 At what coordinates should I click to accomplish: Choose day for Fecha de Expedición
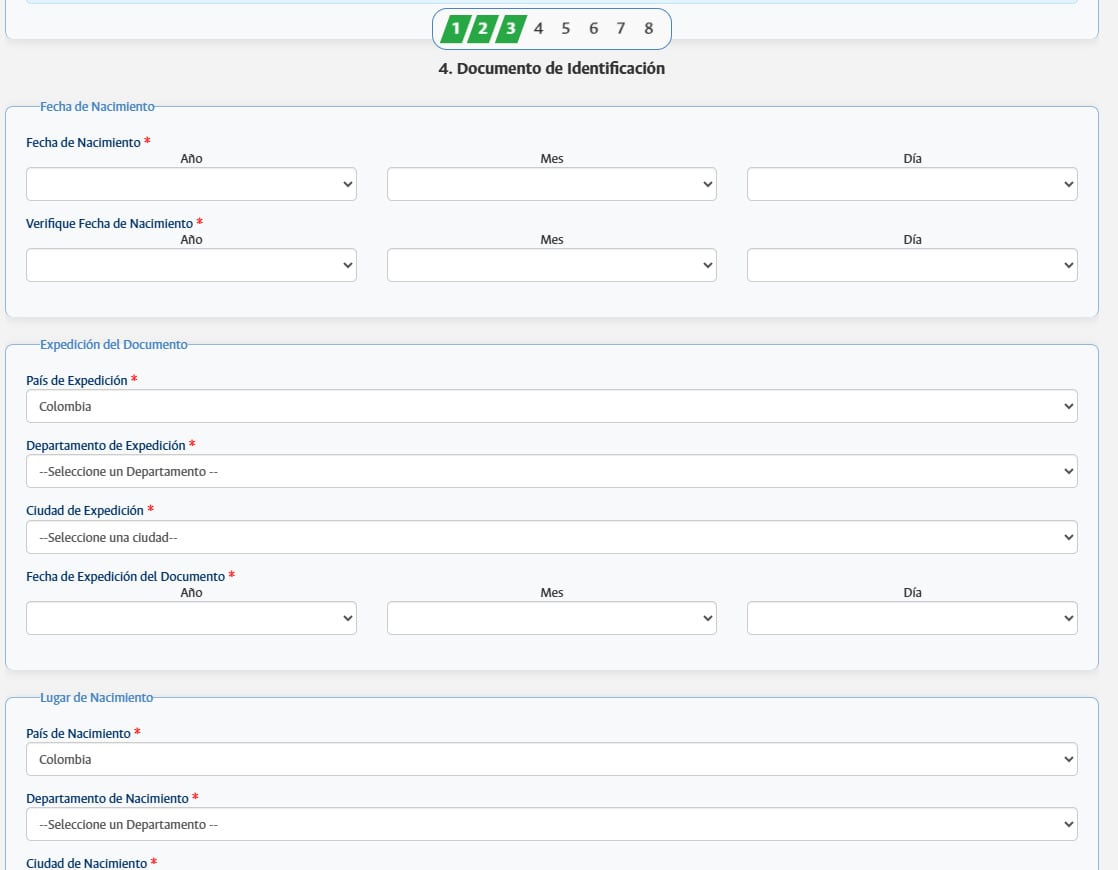911,618
